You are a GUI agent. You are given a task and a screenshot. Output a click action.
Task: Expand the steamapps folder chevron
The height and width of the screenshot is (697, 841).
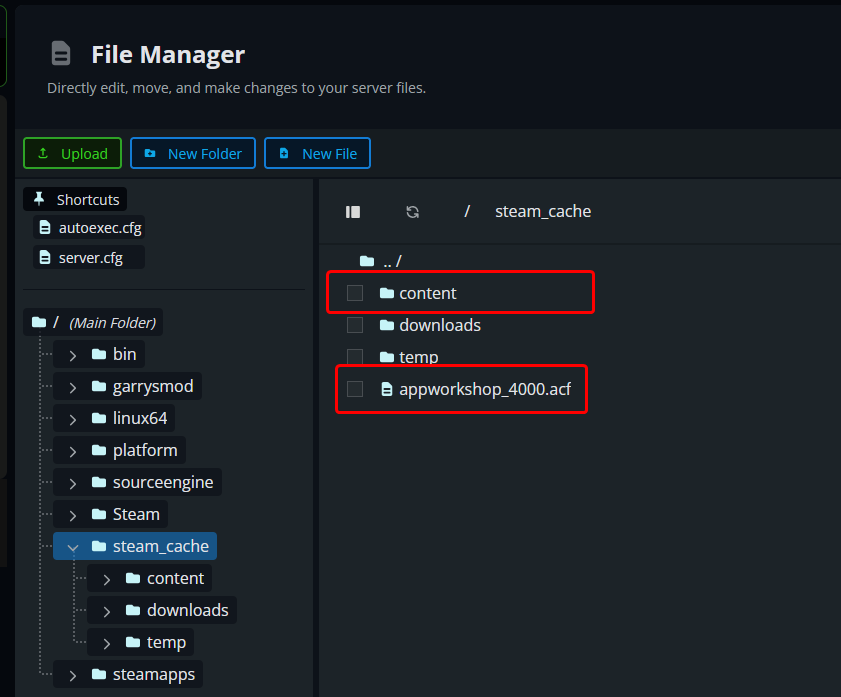click(x=72, y=676)
